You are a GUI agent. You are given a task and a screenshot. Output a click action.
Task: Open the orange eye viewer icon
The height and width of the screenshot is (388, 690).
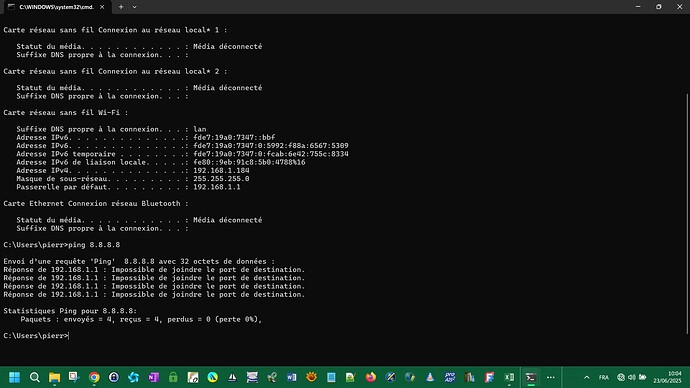(x=311, y=377)
